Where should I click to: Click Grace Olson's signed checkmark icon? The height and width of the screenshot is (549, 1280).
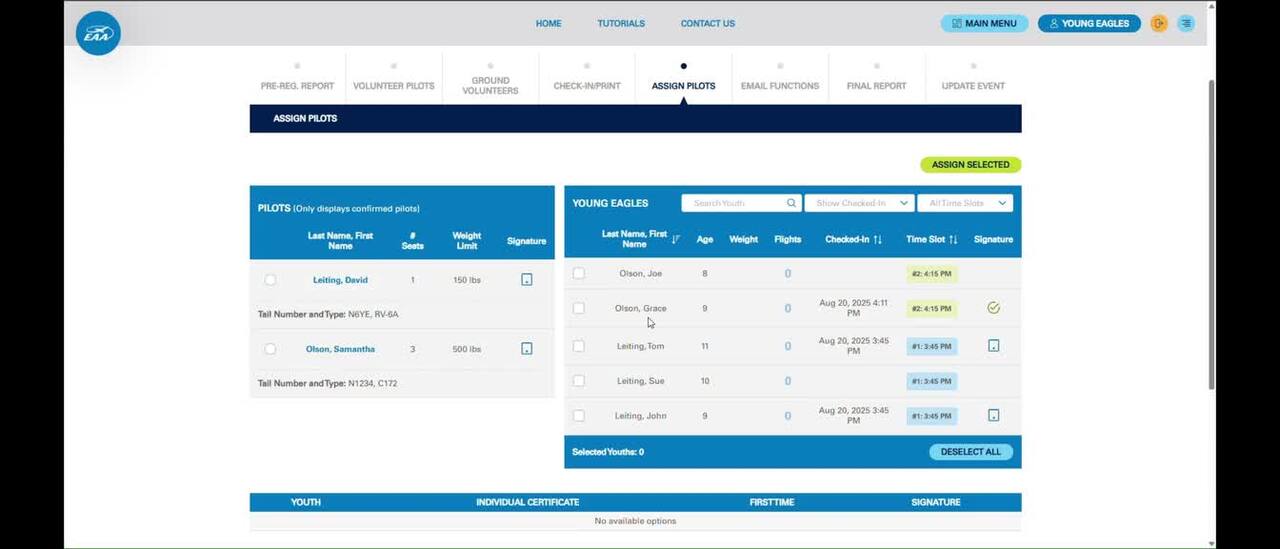tap(993, 308)
